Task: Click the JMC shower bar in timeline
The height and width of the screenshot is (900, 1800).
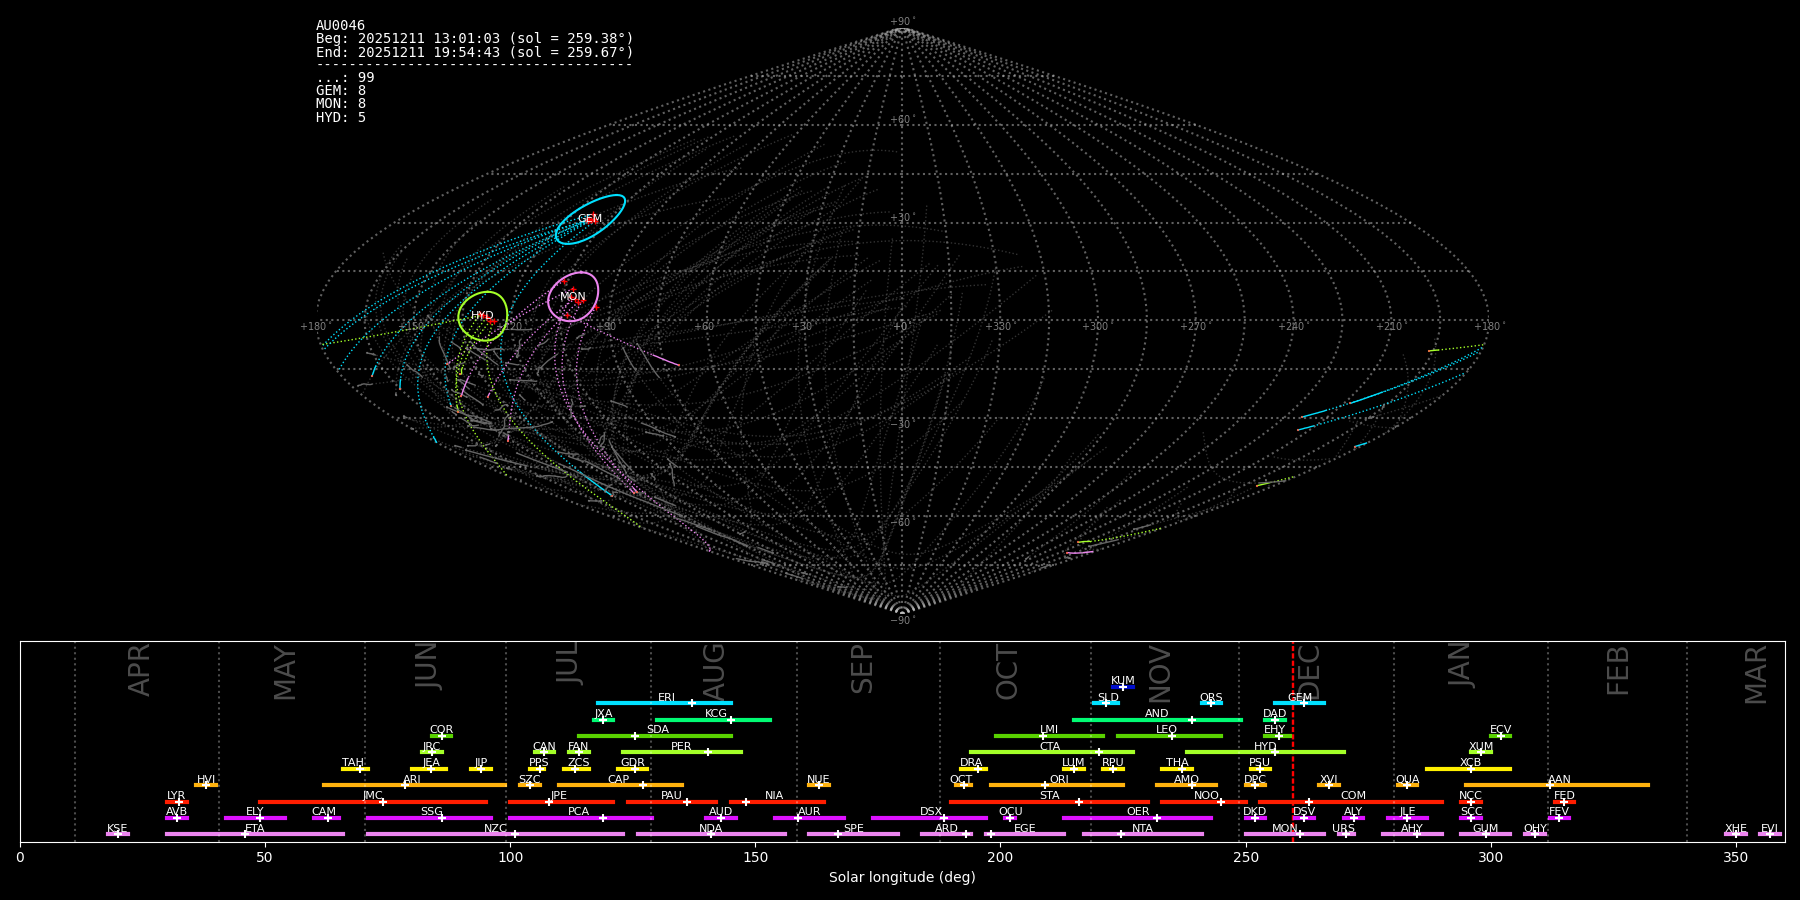Action: click(x=373, y=802)
